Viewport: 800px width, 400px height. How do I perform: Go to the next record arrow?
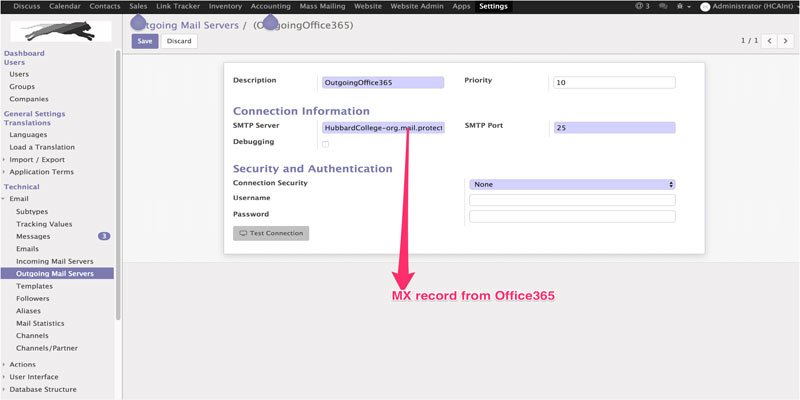coord(785,41)
